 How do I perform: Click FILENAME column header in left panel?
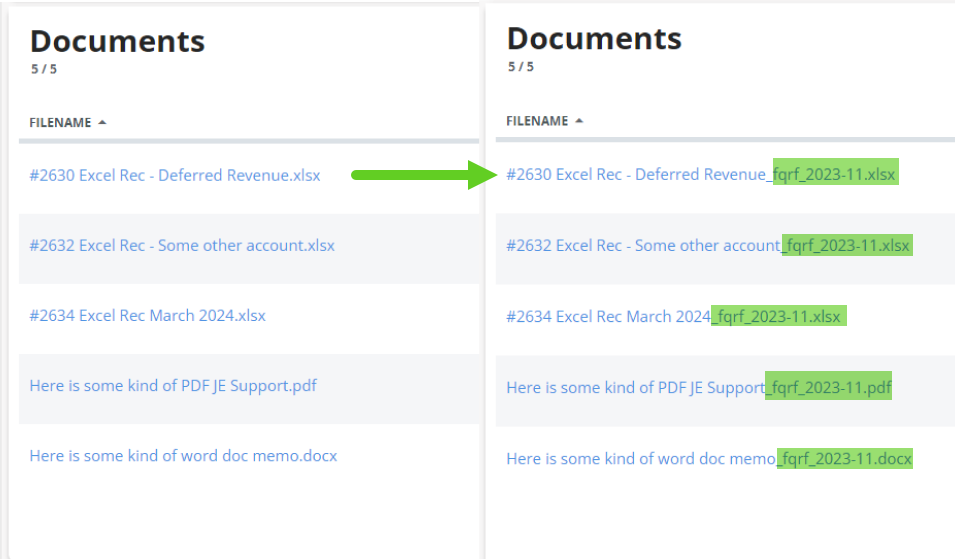tap(60, 123)
